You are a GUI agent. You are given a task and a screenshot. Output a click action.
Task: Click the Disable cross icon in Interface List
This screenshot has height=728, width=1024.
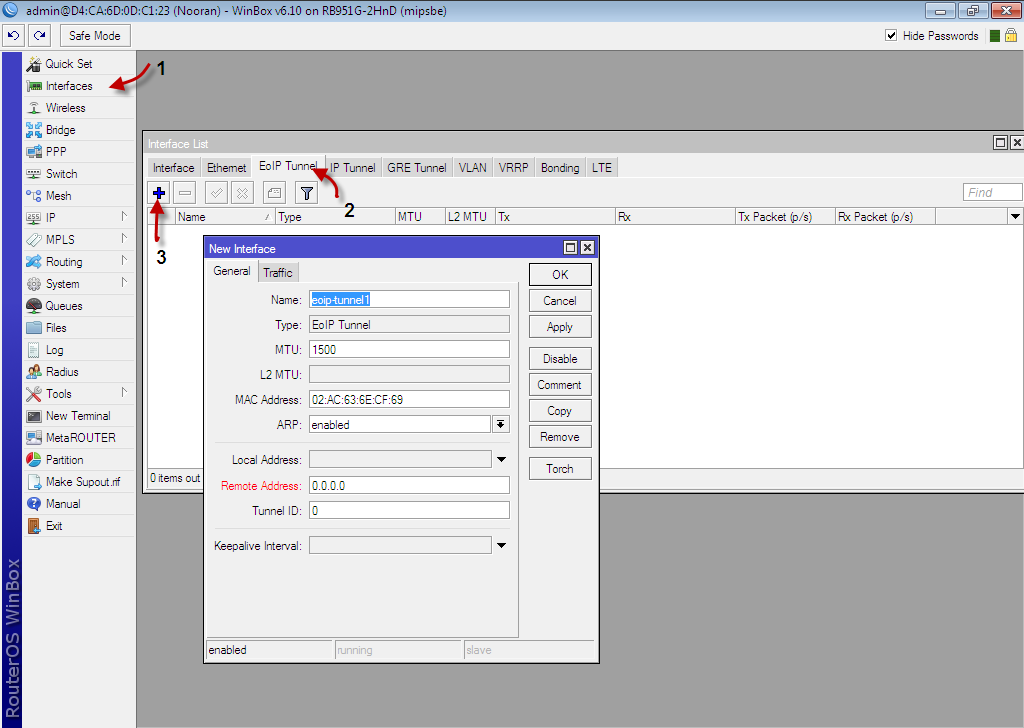pyautogui.click(x=242, y=193)
